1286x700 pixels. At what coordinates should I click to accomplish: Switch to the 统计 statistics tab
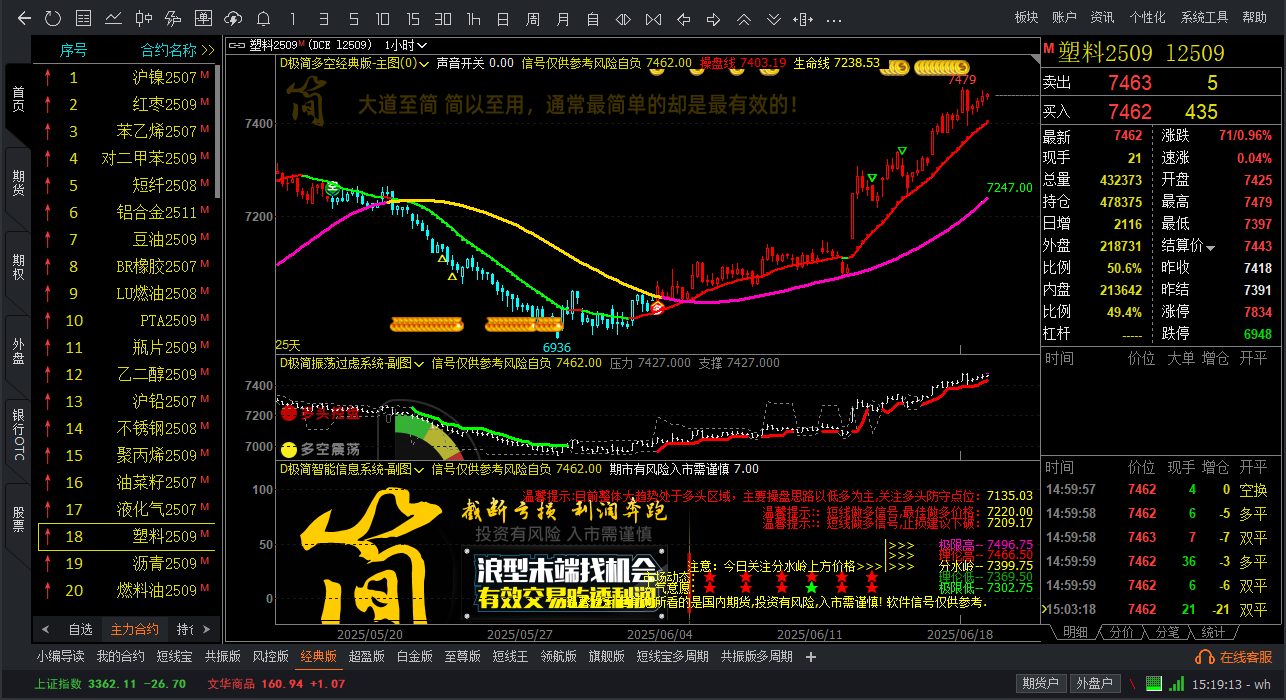(x=1213, y=632)
